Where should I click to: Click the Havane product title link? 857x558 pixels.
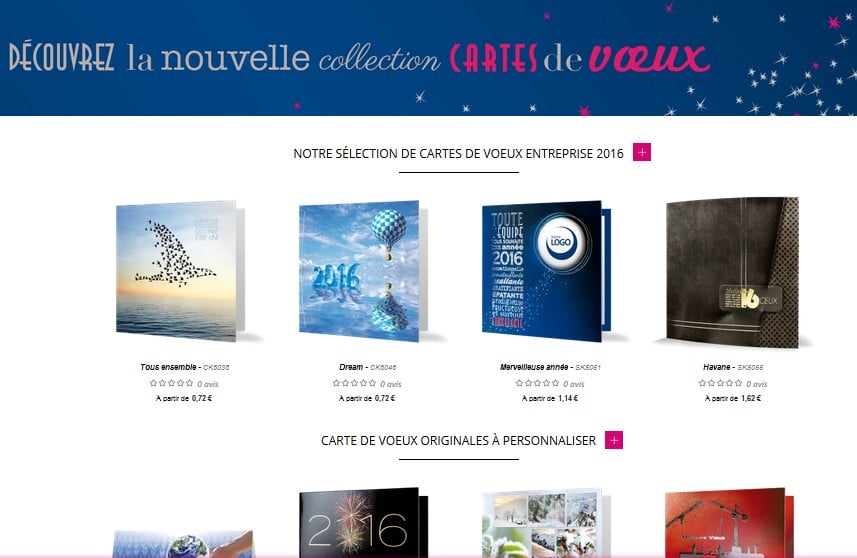pos(717,367)
